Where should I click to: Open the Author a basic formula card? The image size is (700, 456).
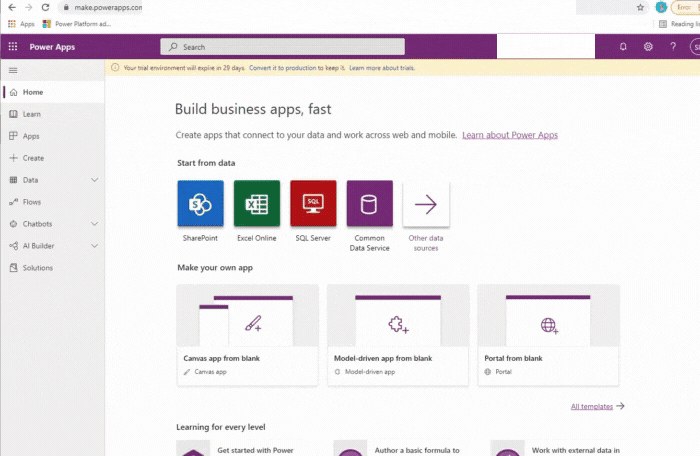pos(398,448)
